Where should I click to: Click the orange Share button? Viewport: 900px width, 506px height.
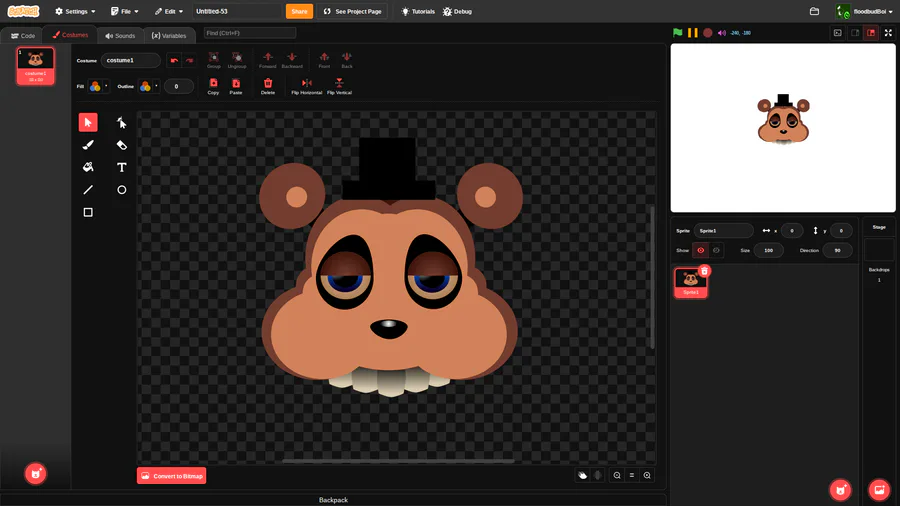click(x=299, y=11)
